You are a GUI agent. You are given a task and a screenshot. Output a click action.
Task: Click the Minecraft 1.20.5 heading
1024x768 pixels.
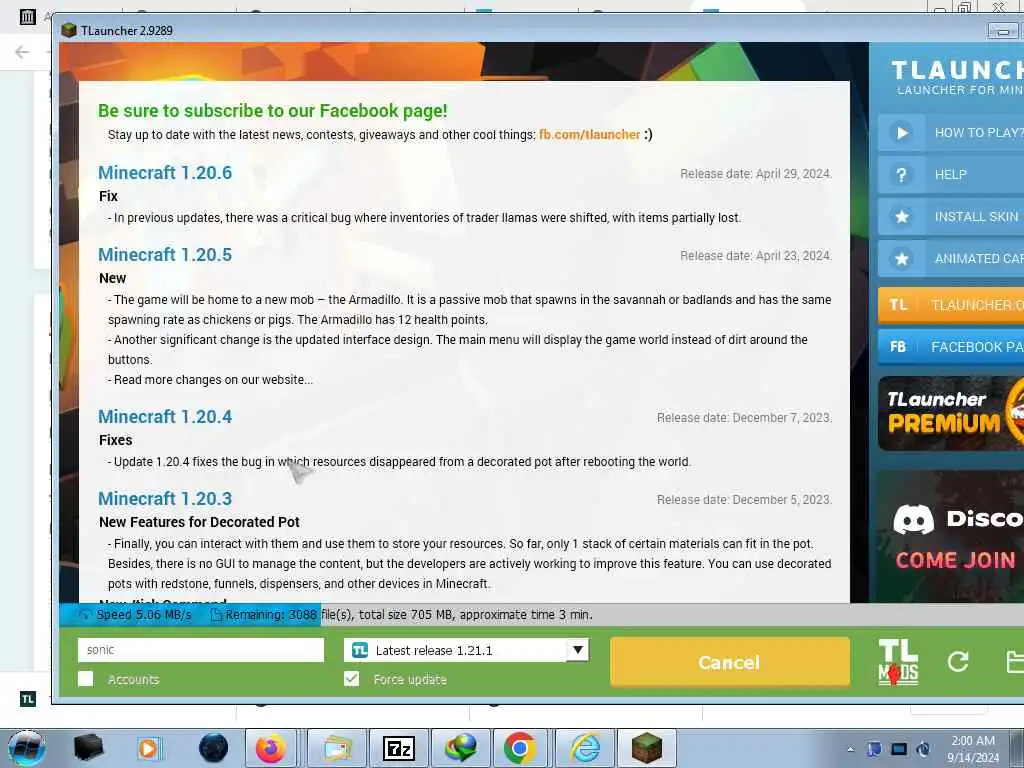(x=165, y=255)
